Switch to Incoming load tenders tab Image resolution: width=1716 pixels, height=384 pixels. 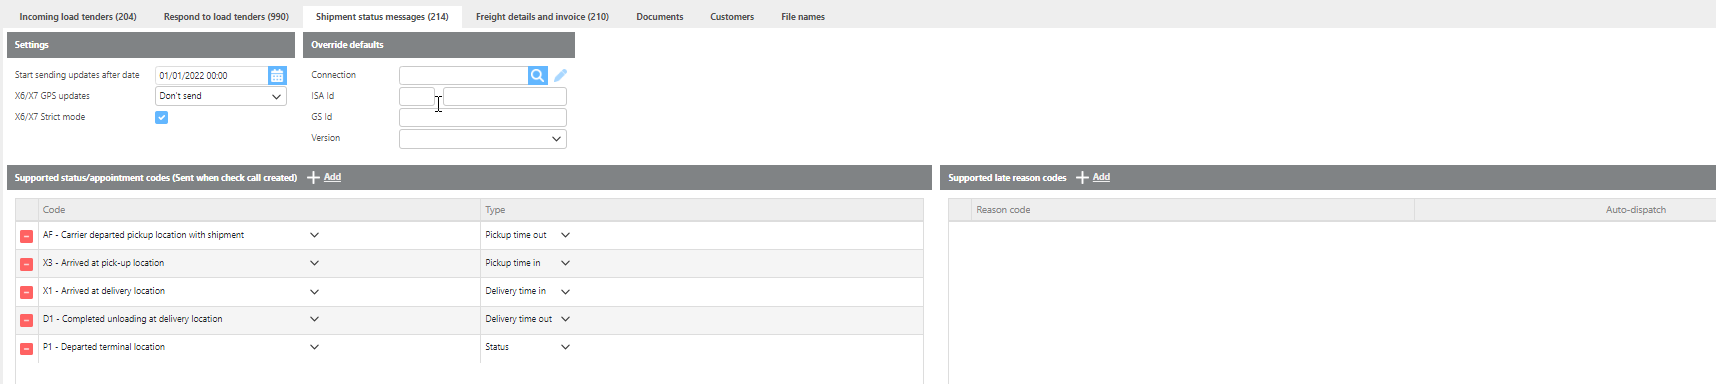[78, 17]
